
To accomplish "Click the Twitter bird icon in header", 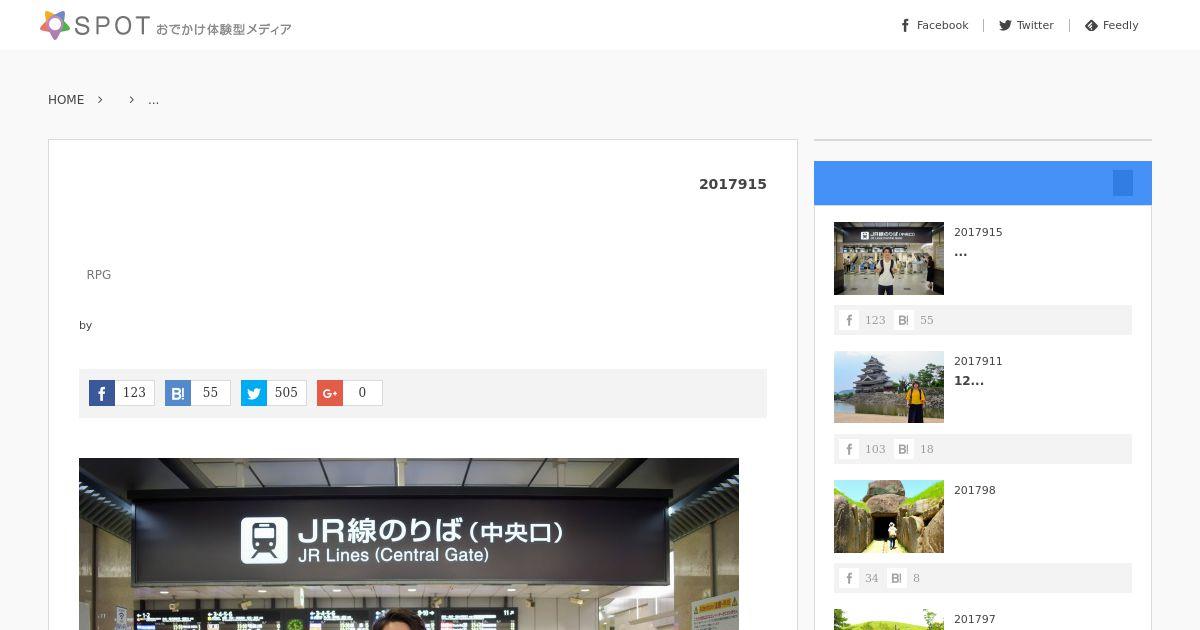I will click(1005, 25).
